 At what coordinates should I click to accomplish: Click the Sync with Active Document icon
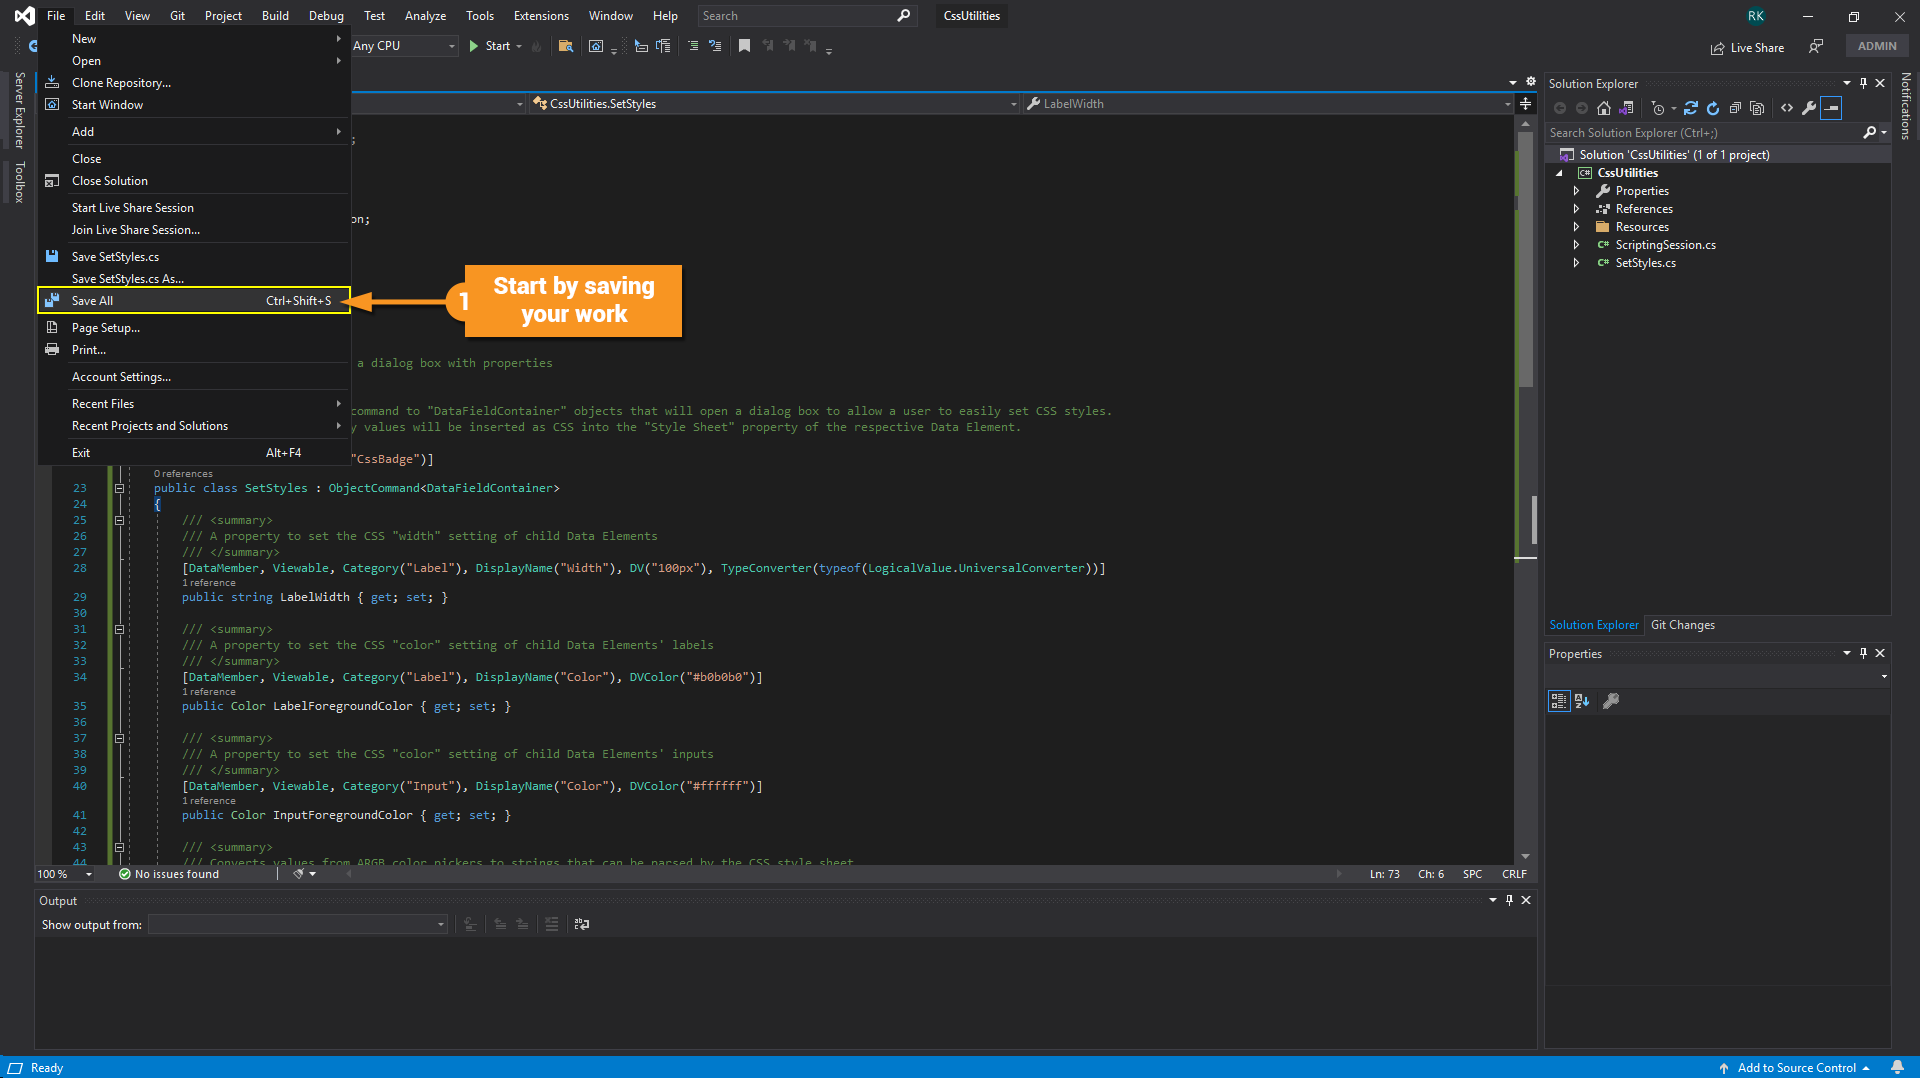(x=1690, y=108)
